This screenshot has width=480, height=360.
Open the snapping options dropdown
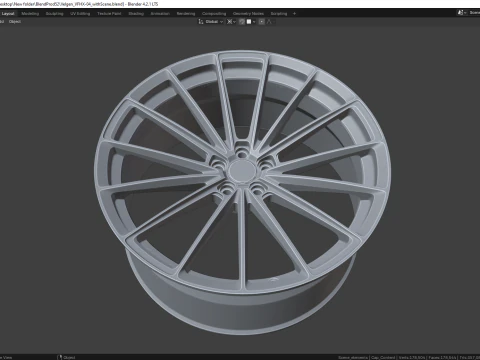pos(251,22)
